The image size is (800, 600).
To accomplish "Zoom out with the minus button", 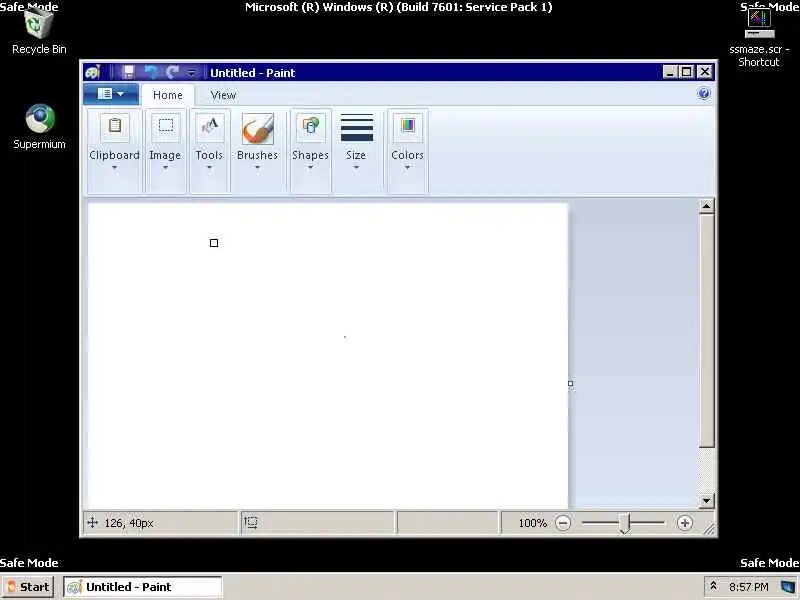I will coord(563,523).
